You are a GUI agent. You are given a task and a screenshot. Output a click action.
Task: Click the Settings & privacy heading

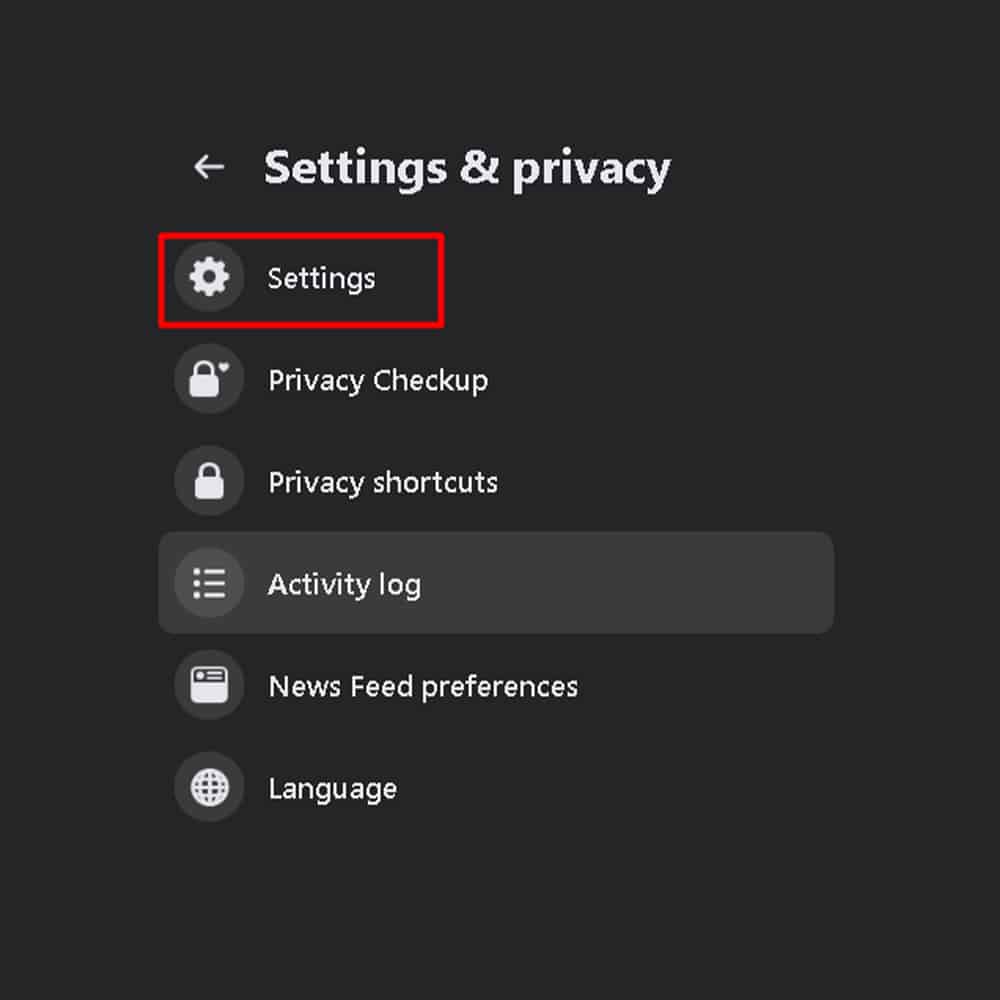coord(467,167)
